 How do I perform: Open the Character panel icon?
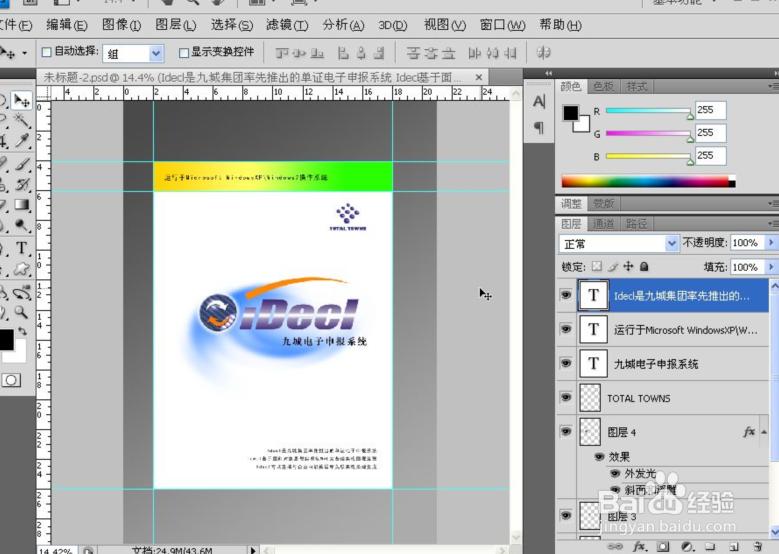point(539,102)
